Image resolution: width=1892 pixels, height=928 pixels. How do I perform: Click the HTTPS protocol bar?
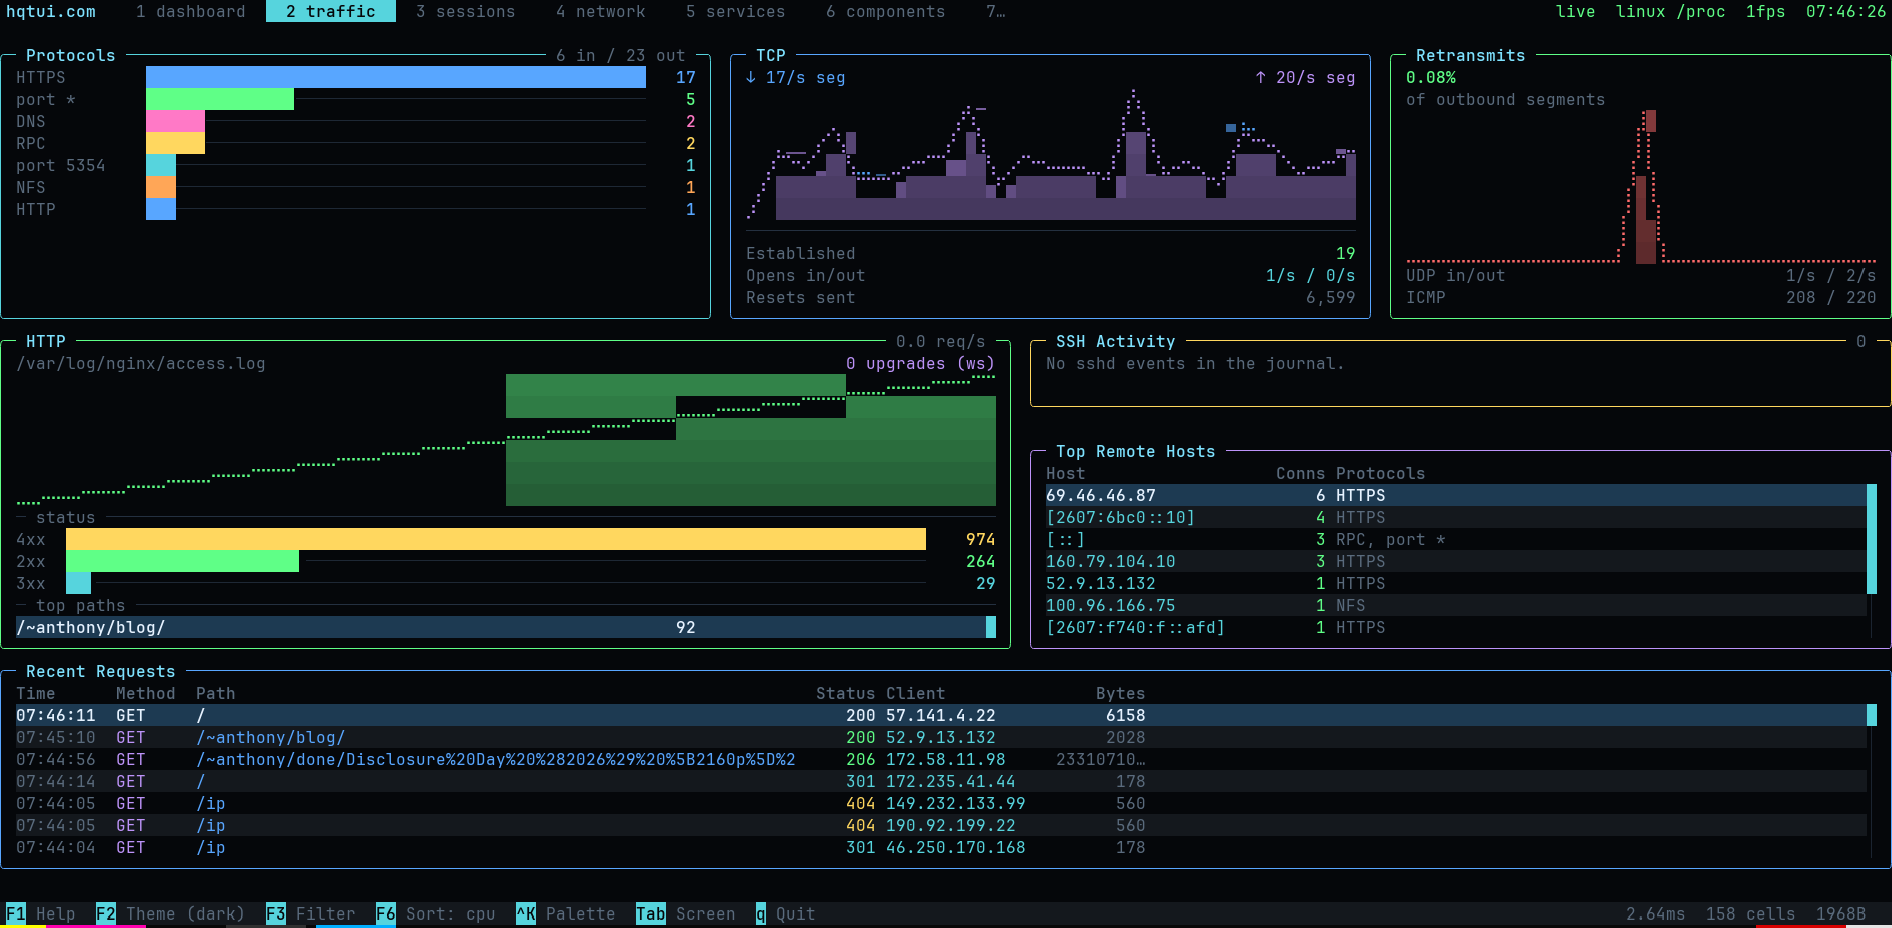[396, 77]
